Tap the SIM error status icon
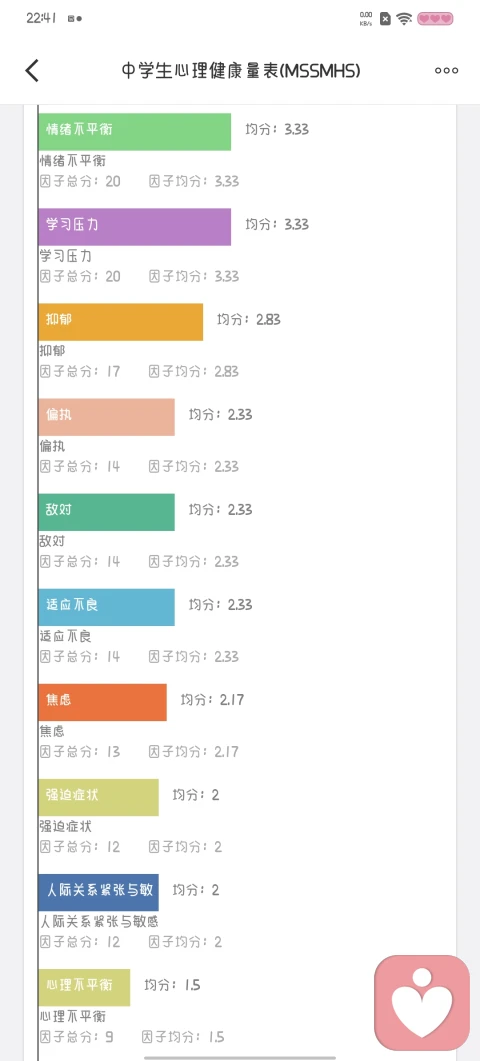 point(385,18)
